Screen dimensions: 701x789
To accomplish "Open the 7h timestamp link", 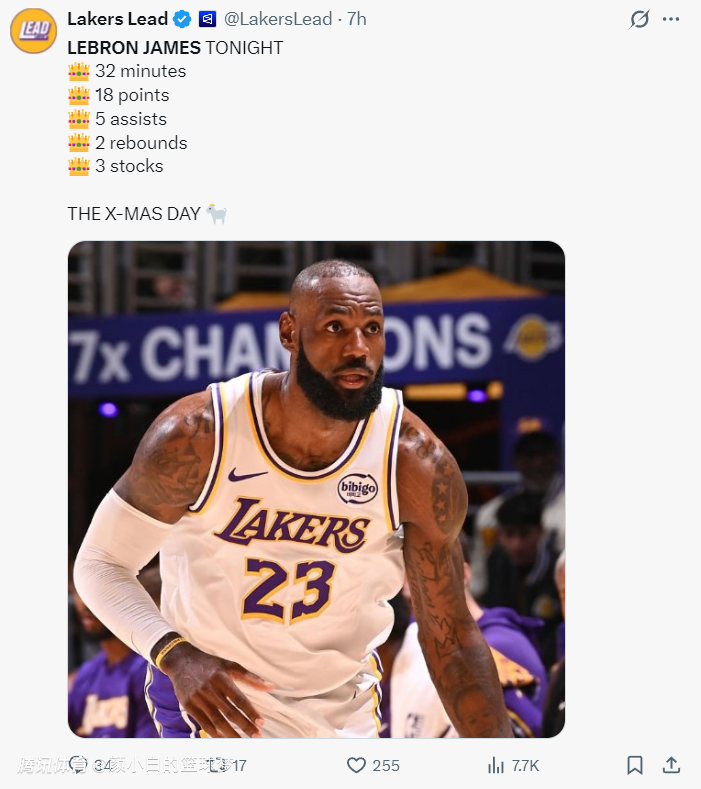I will click(357, 19).
